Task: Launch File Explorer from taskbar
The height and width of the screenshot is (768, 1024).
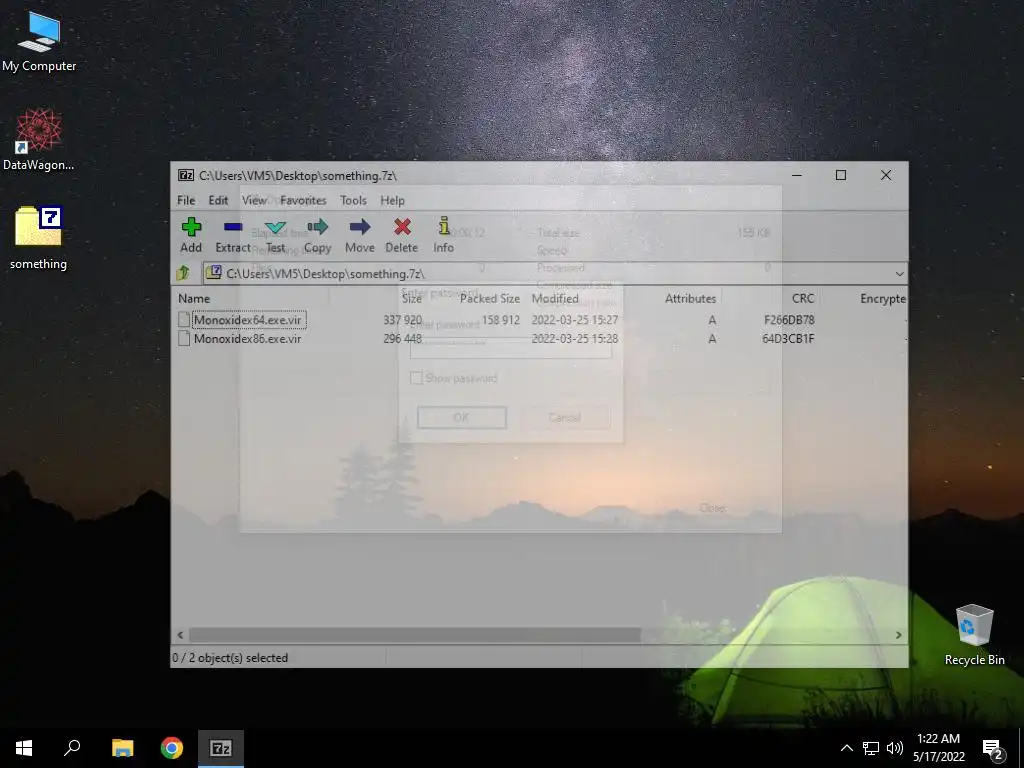Action: point(122,748)
